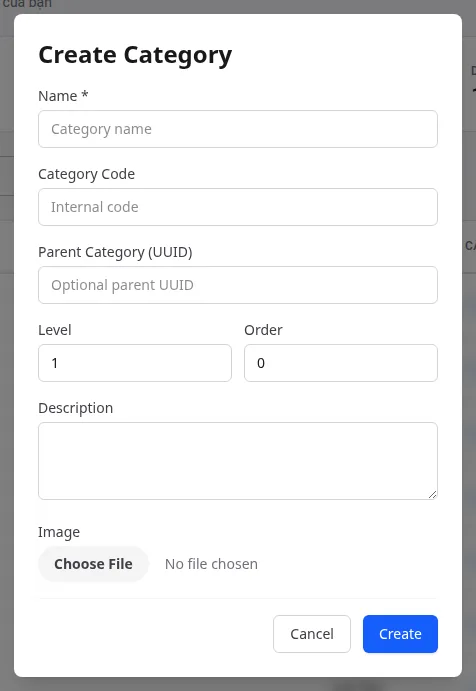Click the Name * label

pos(63,96)
